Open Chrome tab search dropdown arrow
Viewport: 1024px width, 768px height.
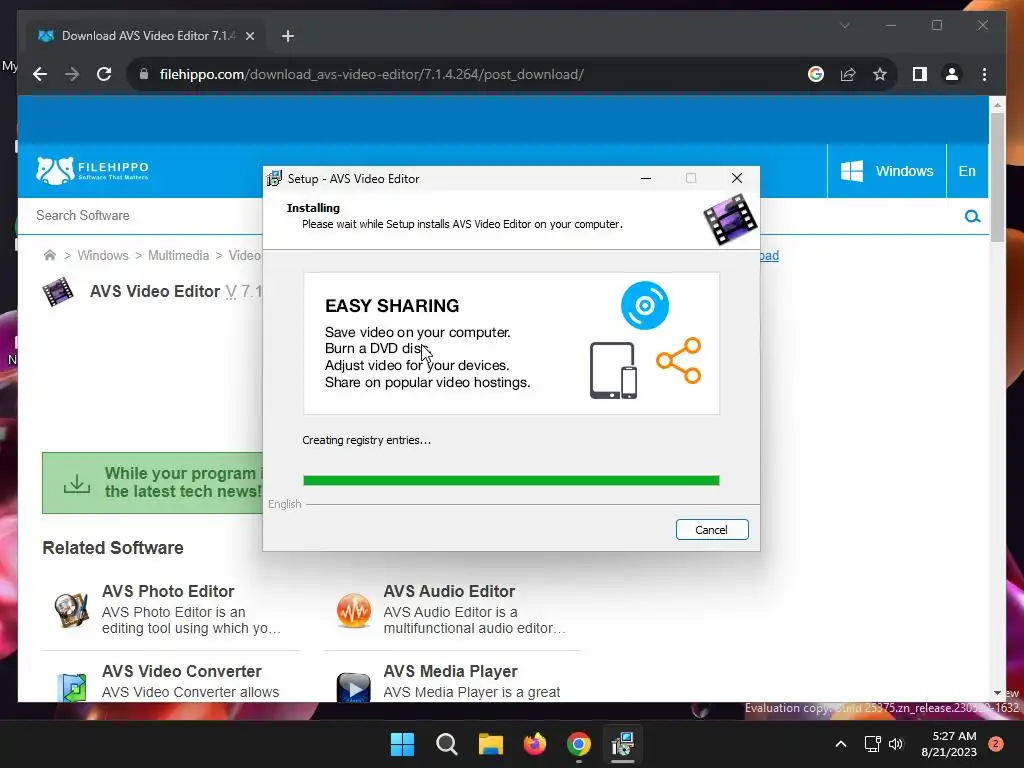844,25
